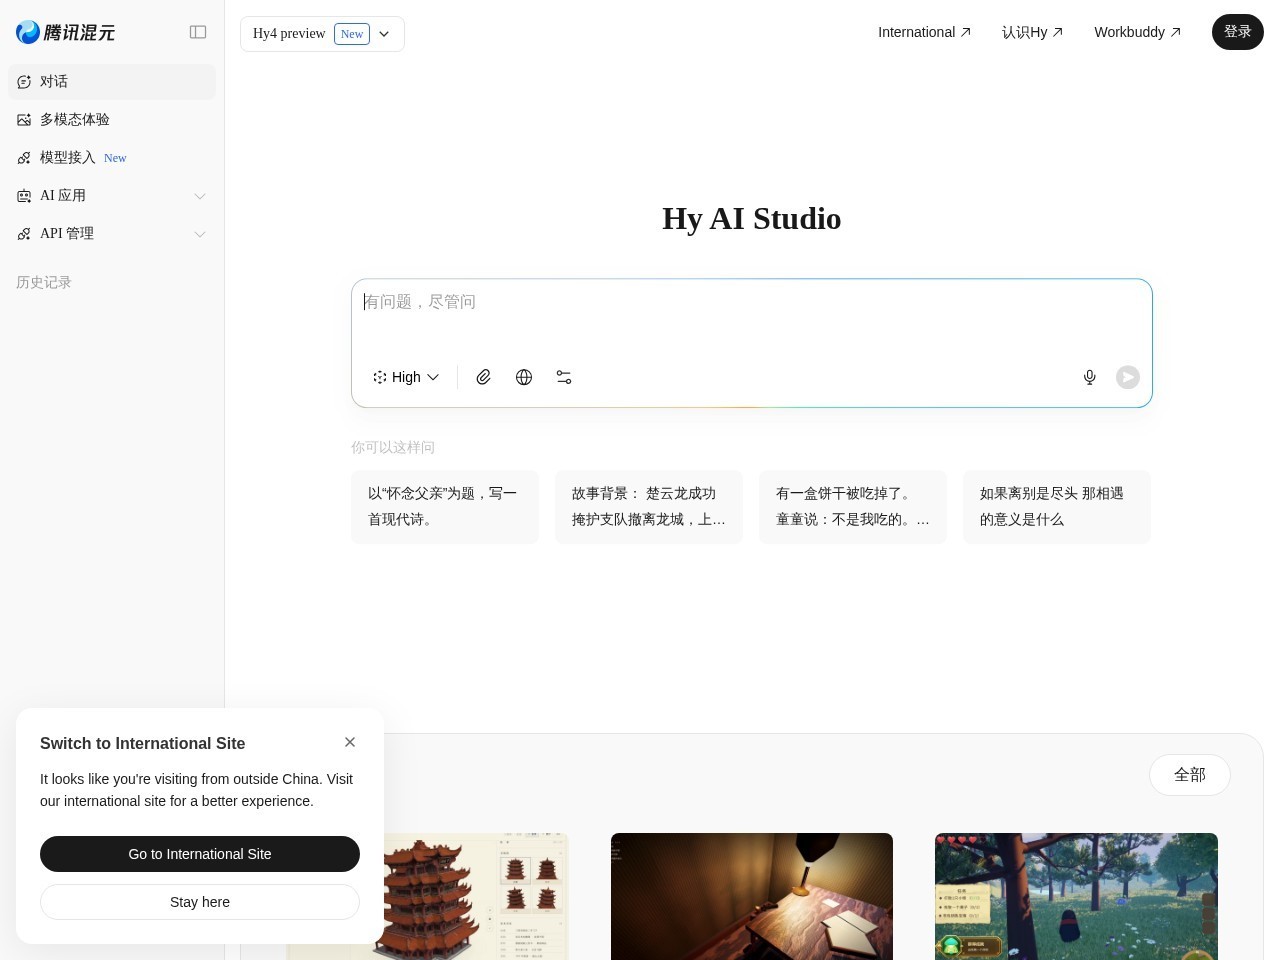This screenshot has height=960, width=1280.
Task: Open the forest game scene thumbnail
Action: [x=1076, y=896]
